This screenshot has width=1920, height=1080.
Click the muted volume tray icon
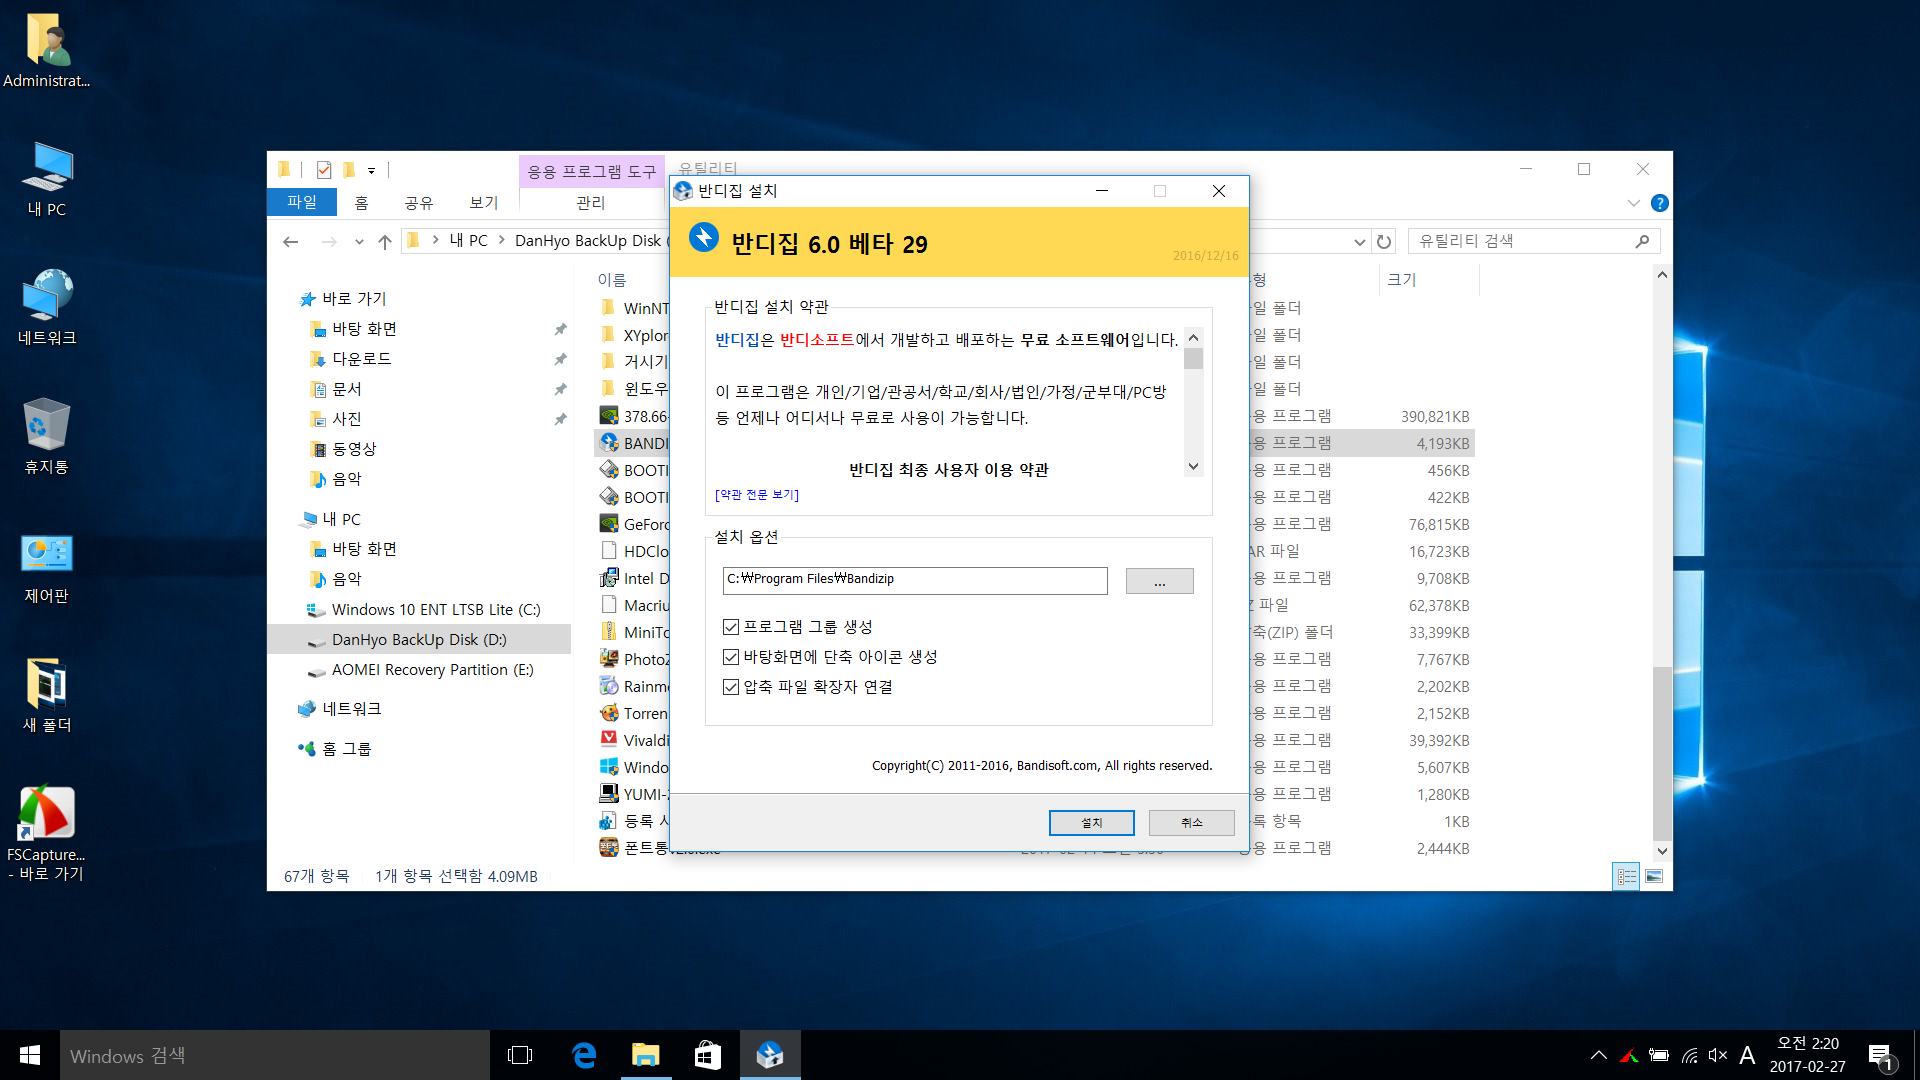point(1718,1055)
